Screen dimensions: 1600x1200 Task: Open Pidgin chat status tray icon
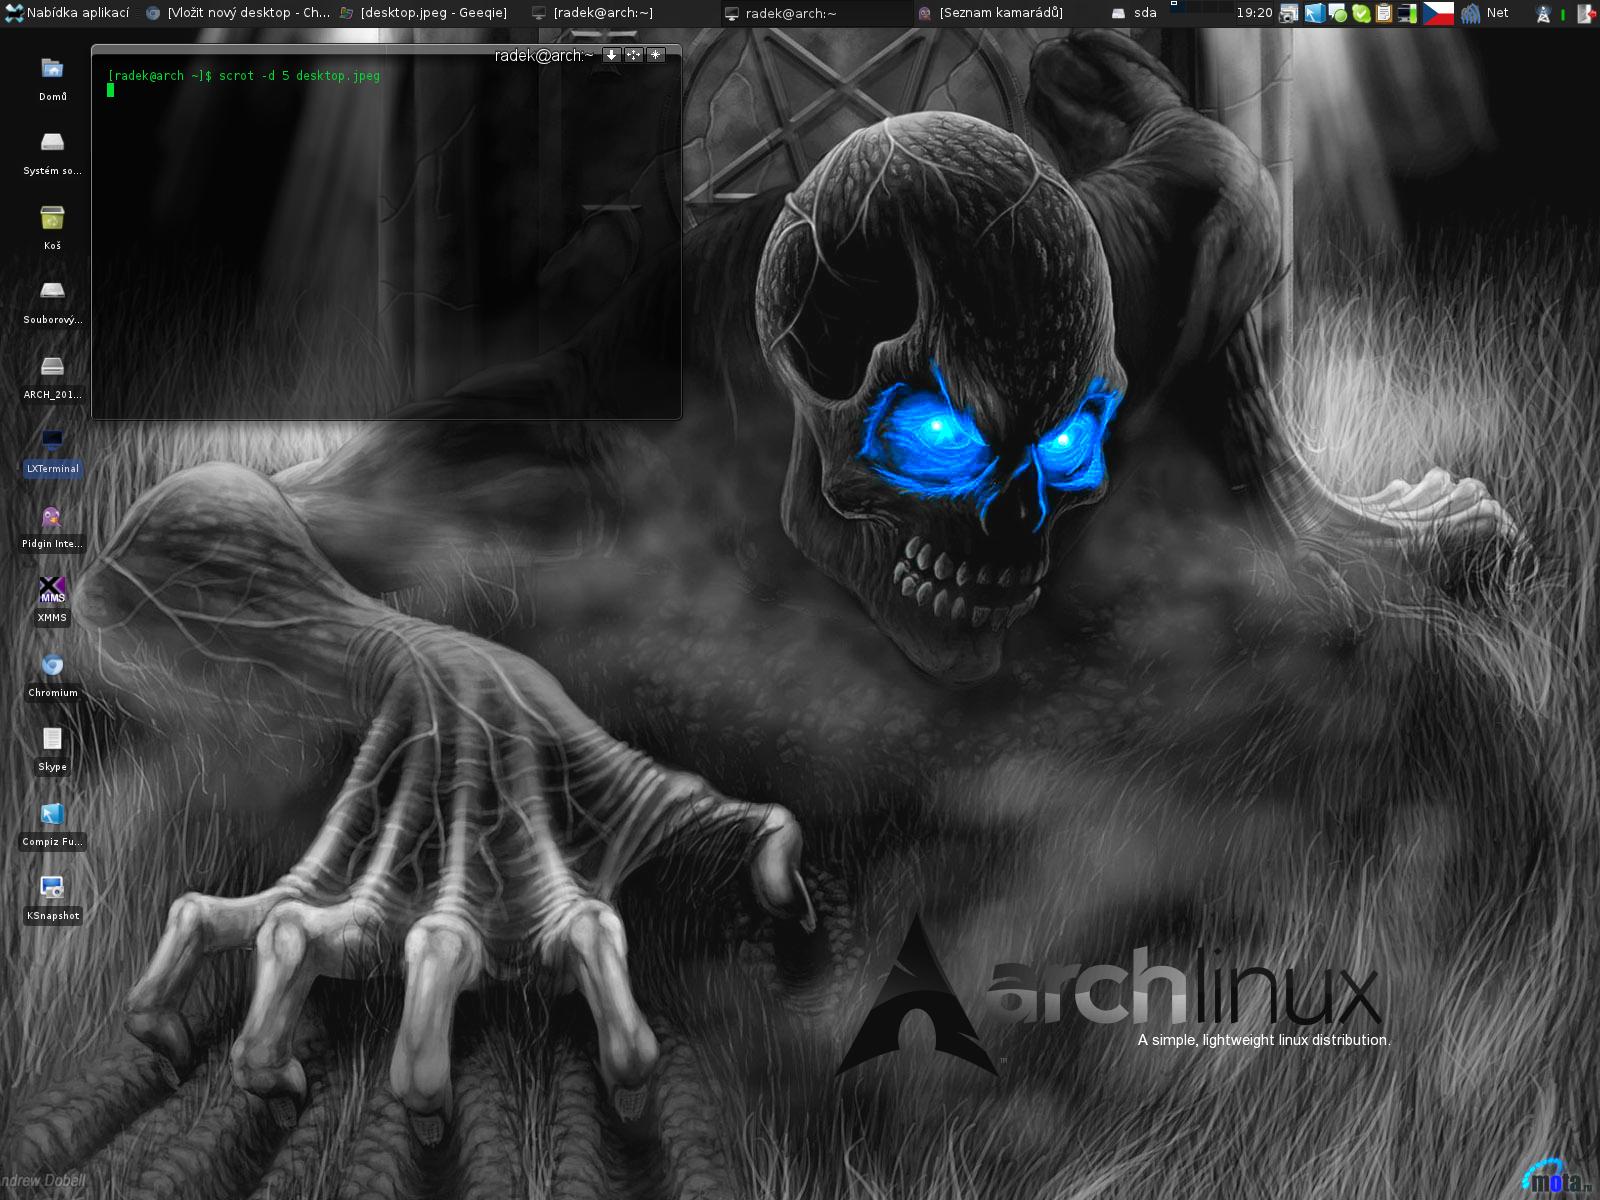click(x=1337, y=13)
